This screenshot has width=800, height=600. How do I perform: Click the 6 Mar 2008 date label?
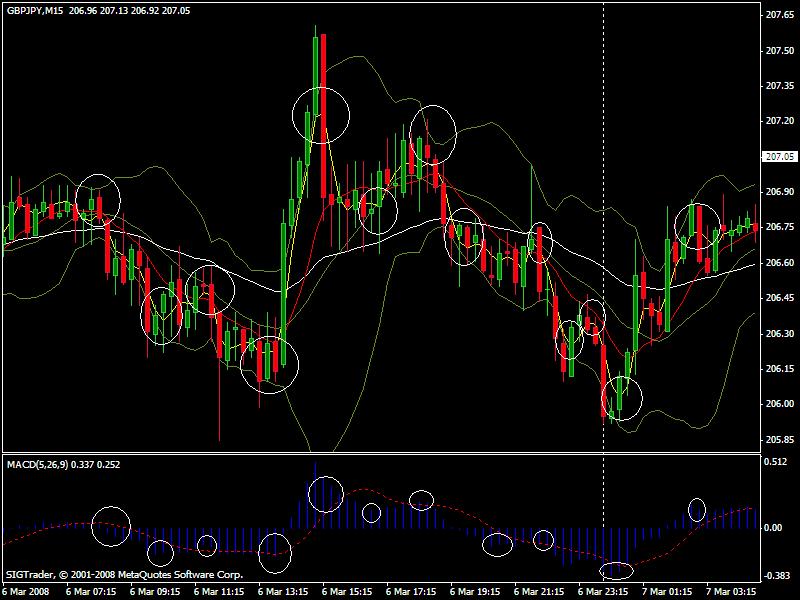[x=26, y=592]
